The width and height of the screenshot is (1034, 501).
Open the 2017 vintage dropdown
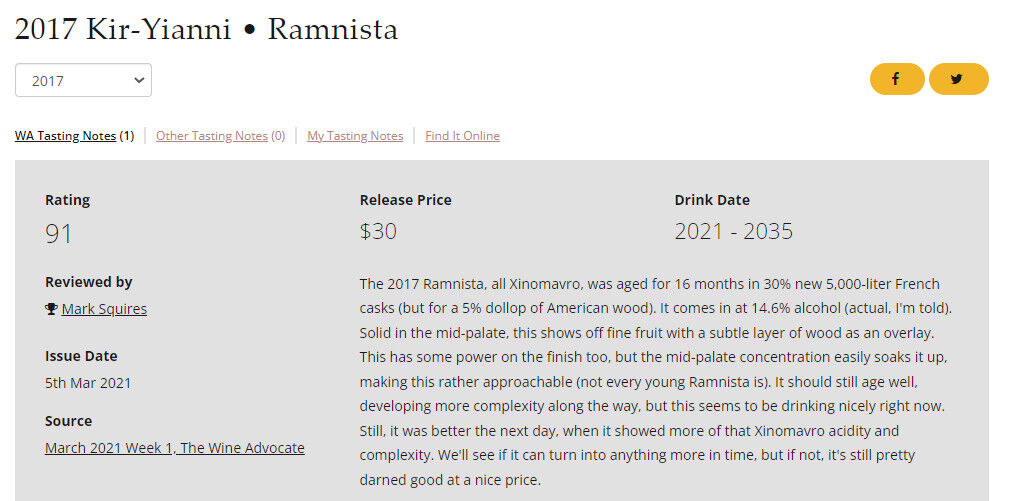83,80
